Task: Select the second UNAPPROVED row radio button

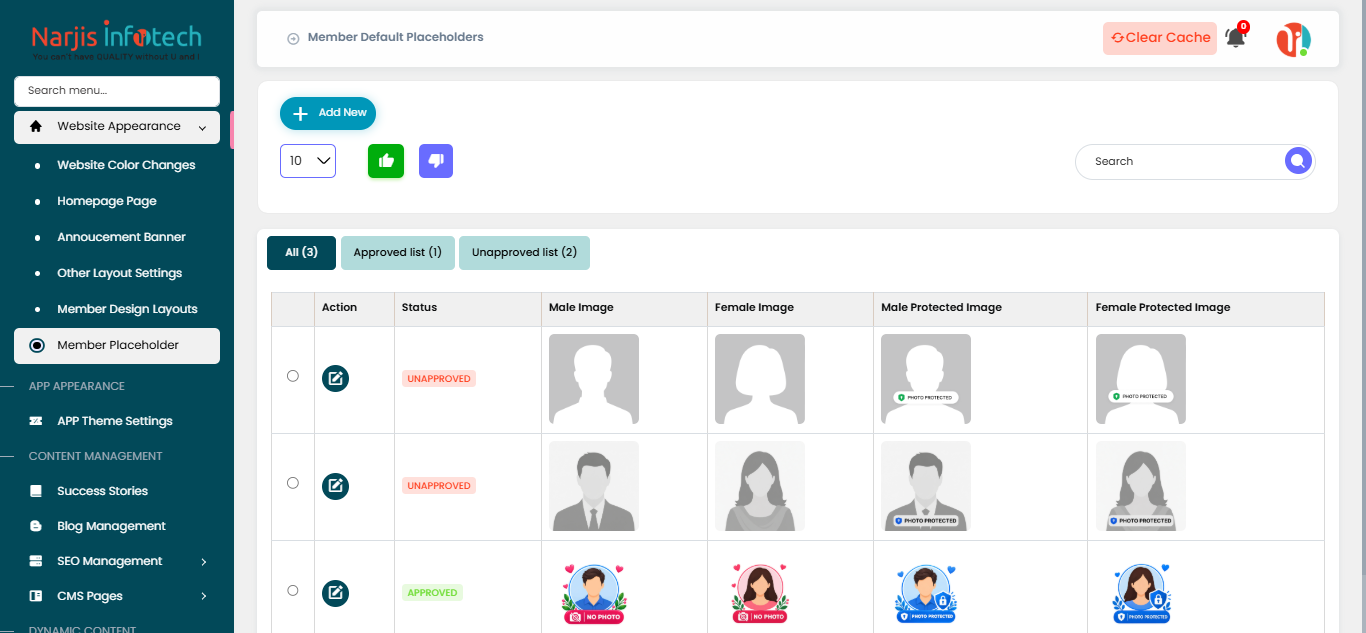Action: pos(293,483)
